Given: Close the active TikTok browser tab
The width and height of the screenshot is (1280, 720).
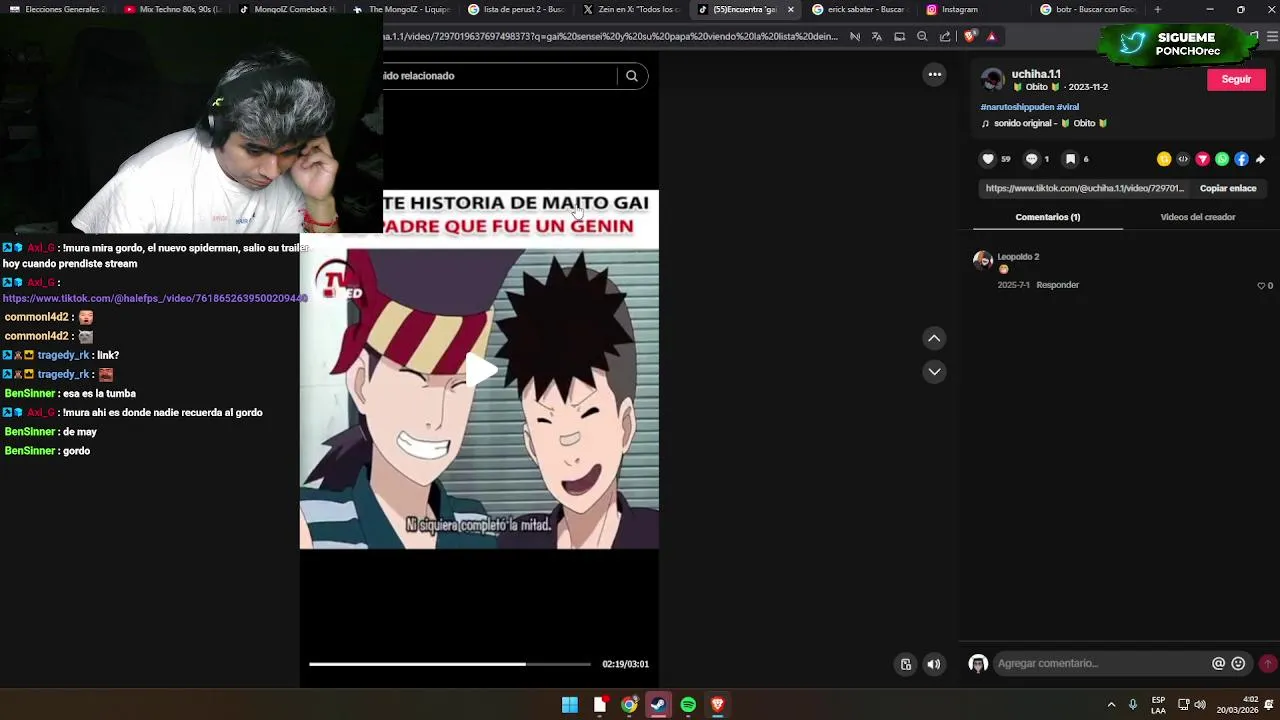Looking at the screenshot, I should click(790, 9).
